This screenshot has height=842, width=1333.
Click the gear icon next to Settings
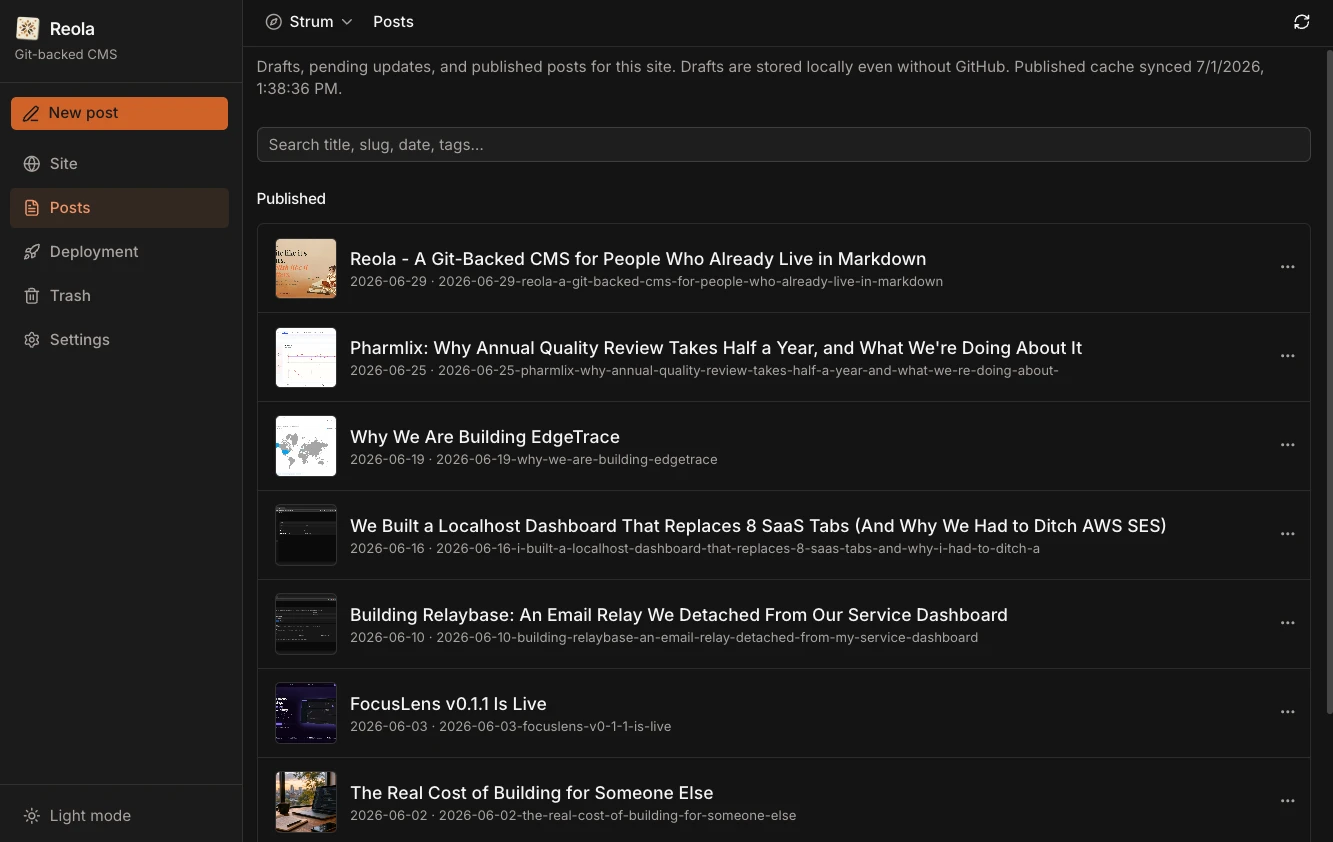pos(32,340)
